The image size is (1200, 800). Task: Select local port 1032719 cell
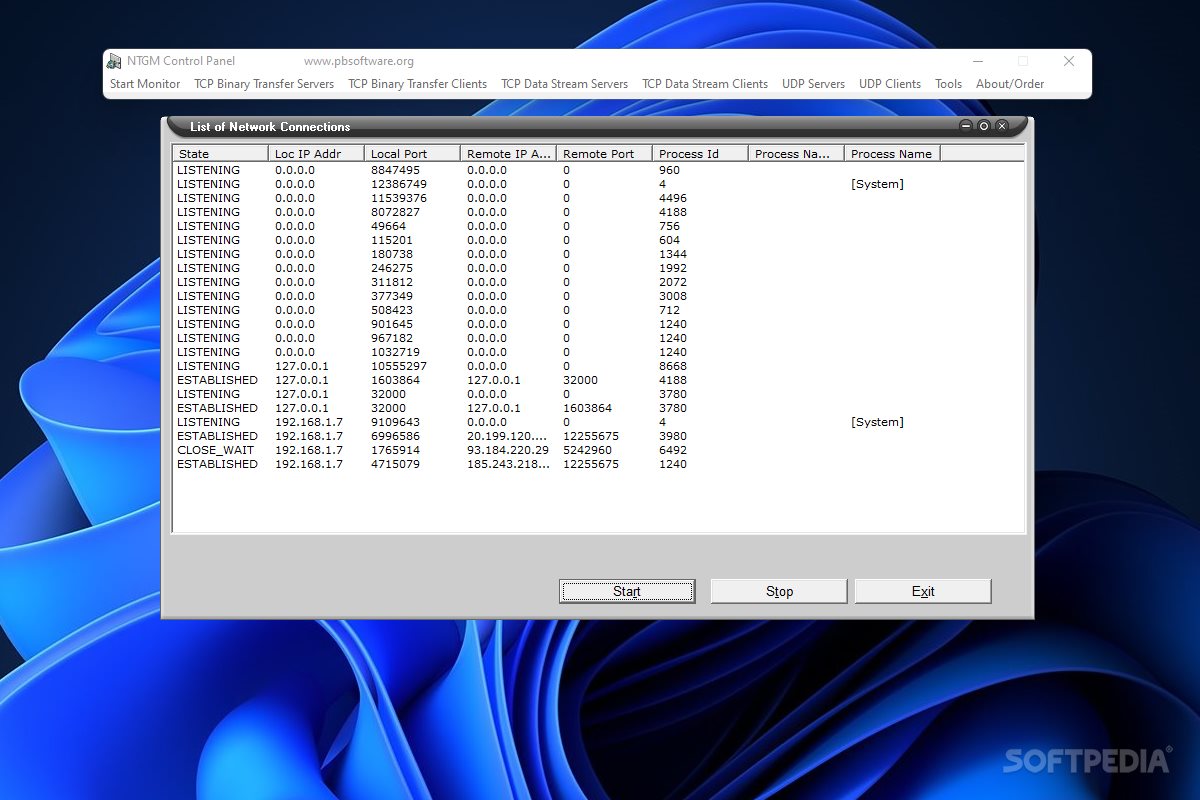click(x=395, y=352)
